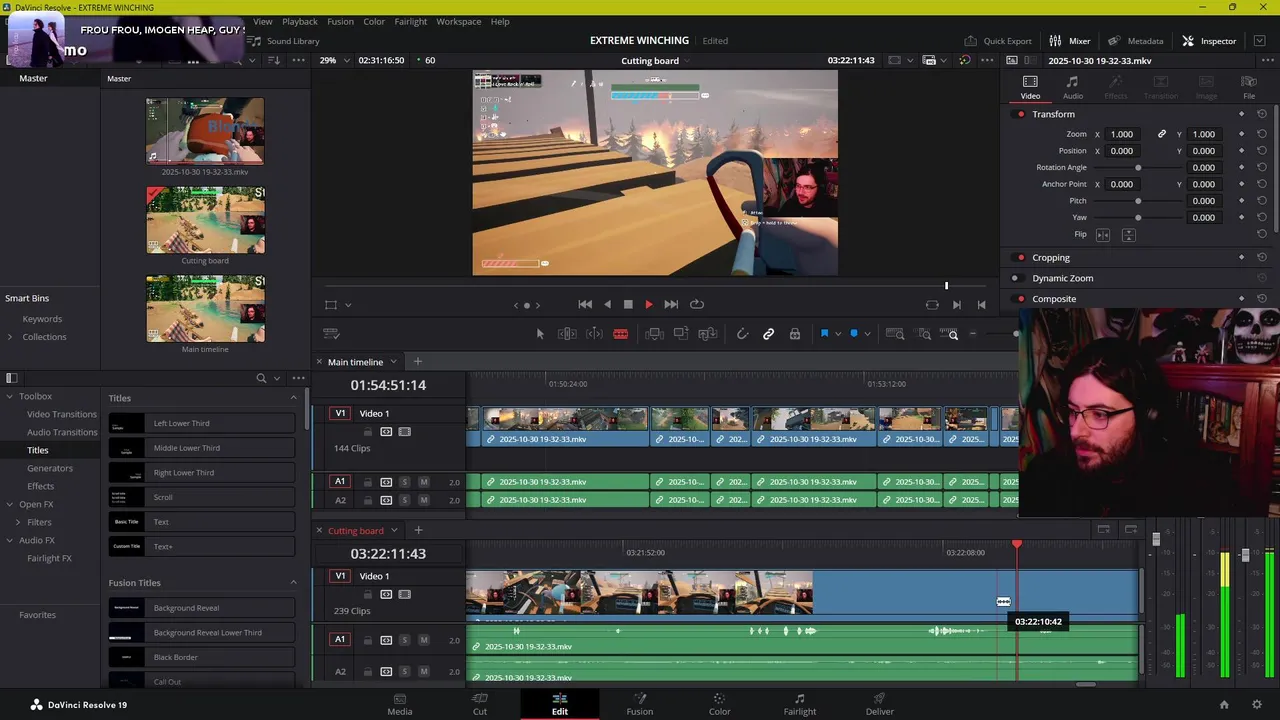
Task: Open the Metadata panel
Action: [1136, 41]
